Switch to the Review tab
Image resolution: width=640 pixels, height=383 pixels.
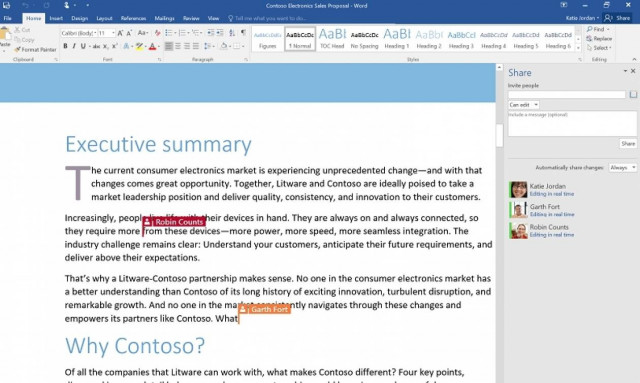[x=191, y=18]
